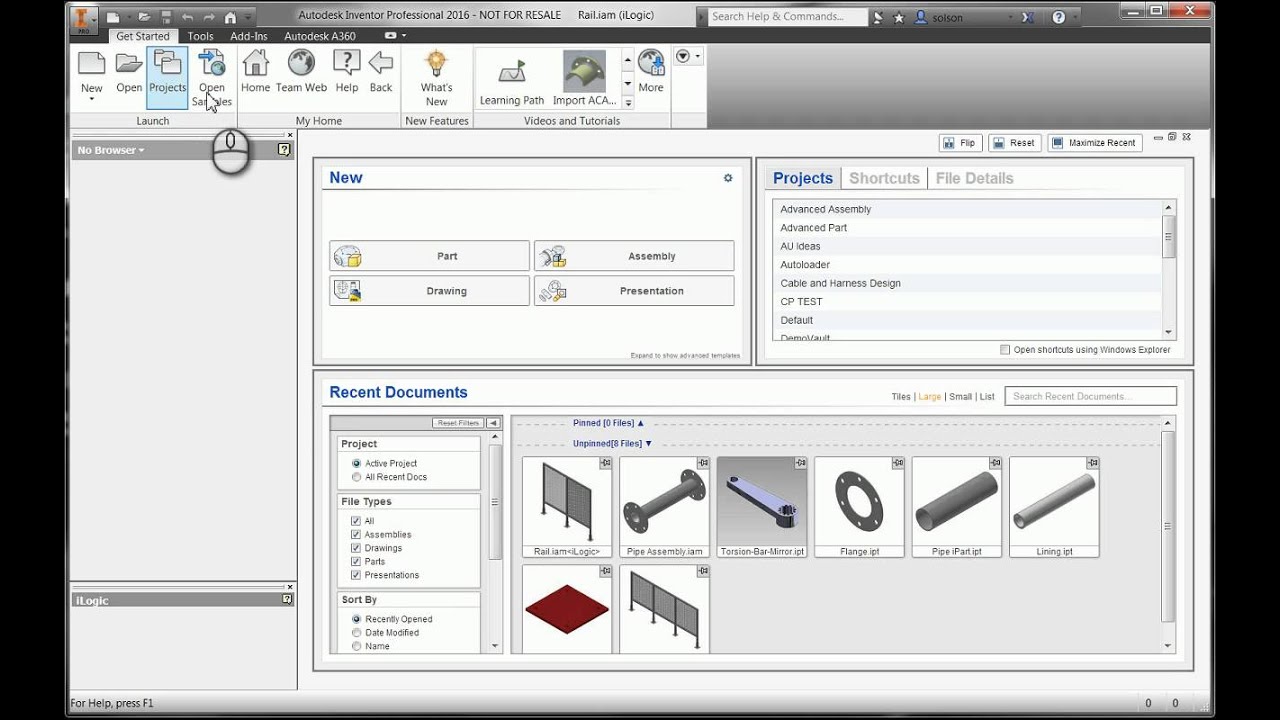The width and height of the screenshot is (1280, 720).
Task: Uncheck the Assemblies file type filter
Action: 356,534
